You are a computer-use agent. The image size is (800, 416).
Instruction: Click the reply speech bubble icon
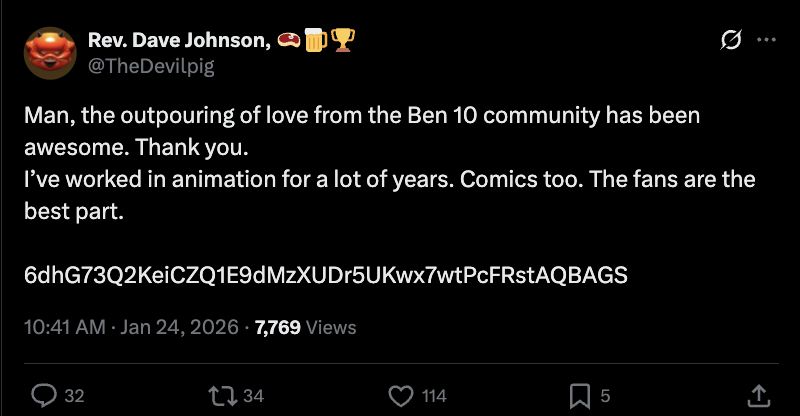(x=44, y=396)
